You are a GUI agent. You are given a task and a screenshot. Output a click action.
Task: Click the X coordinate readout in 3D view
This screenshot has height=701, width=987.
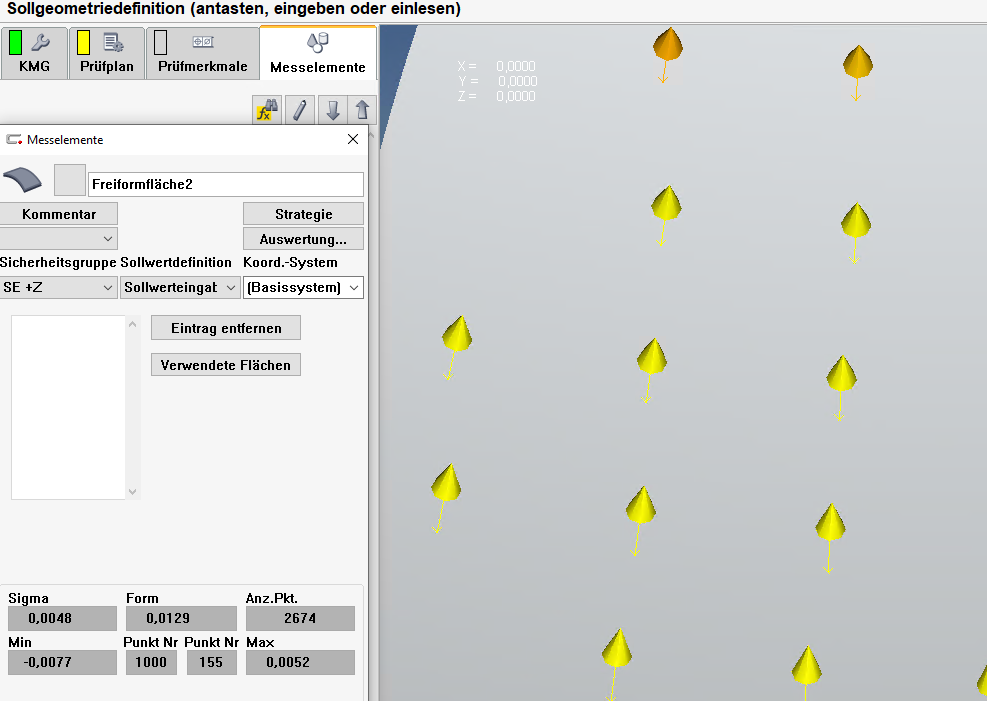point(497,66)
